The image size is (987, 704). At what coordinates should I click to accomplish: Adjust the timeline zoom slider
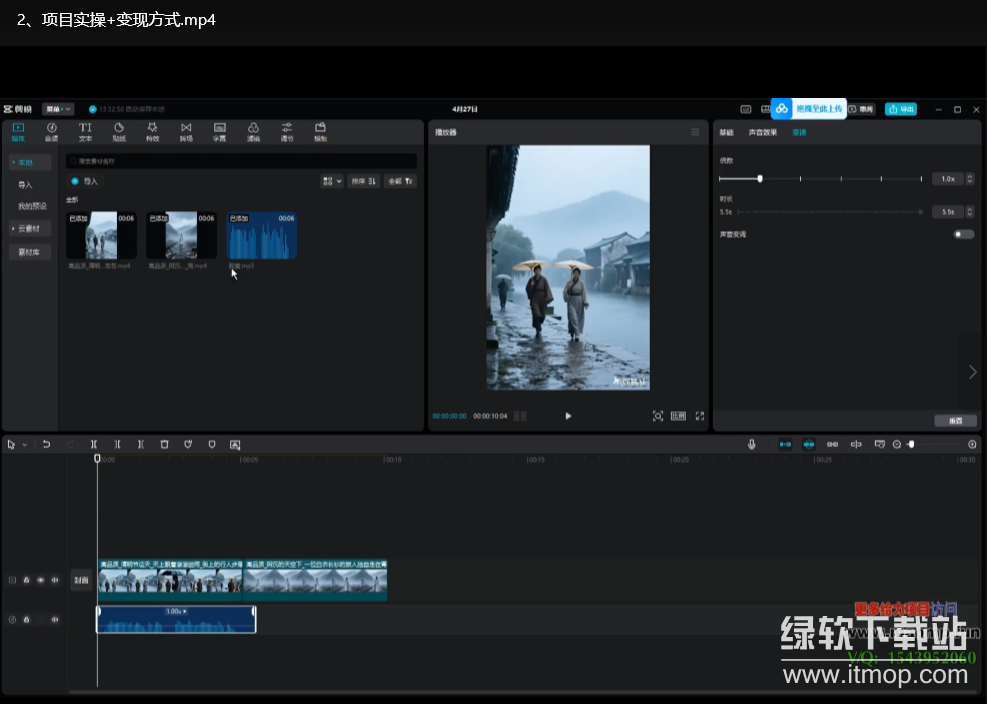pos(911,445)
